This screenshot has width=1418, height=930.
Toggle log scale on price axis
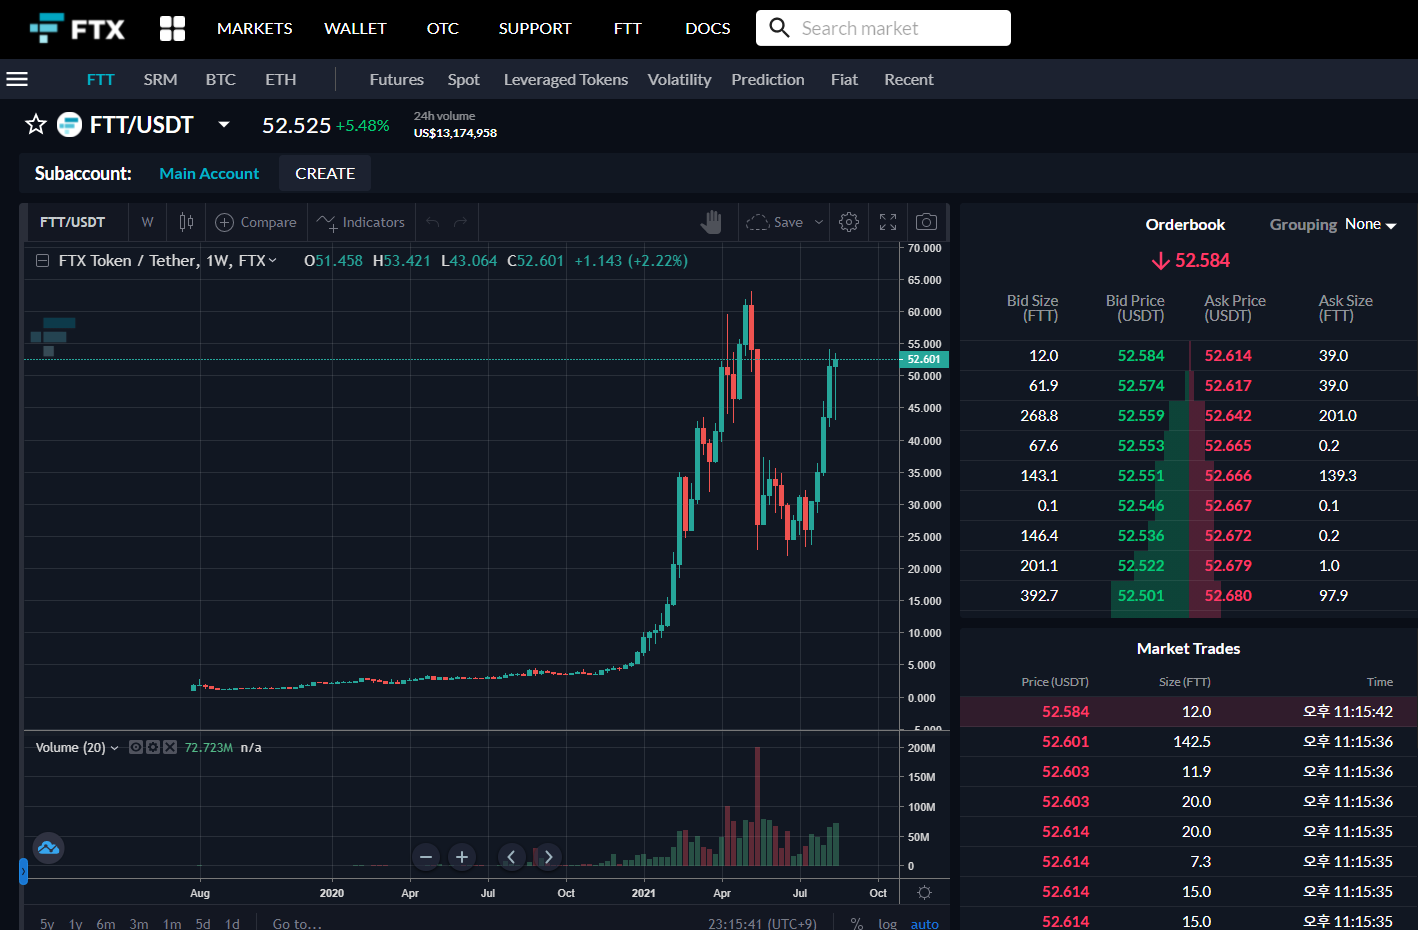point(888,923)
